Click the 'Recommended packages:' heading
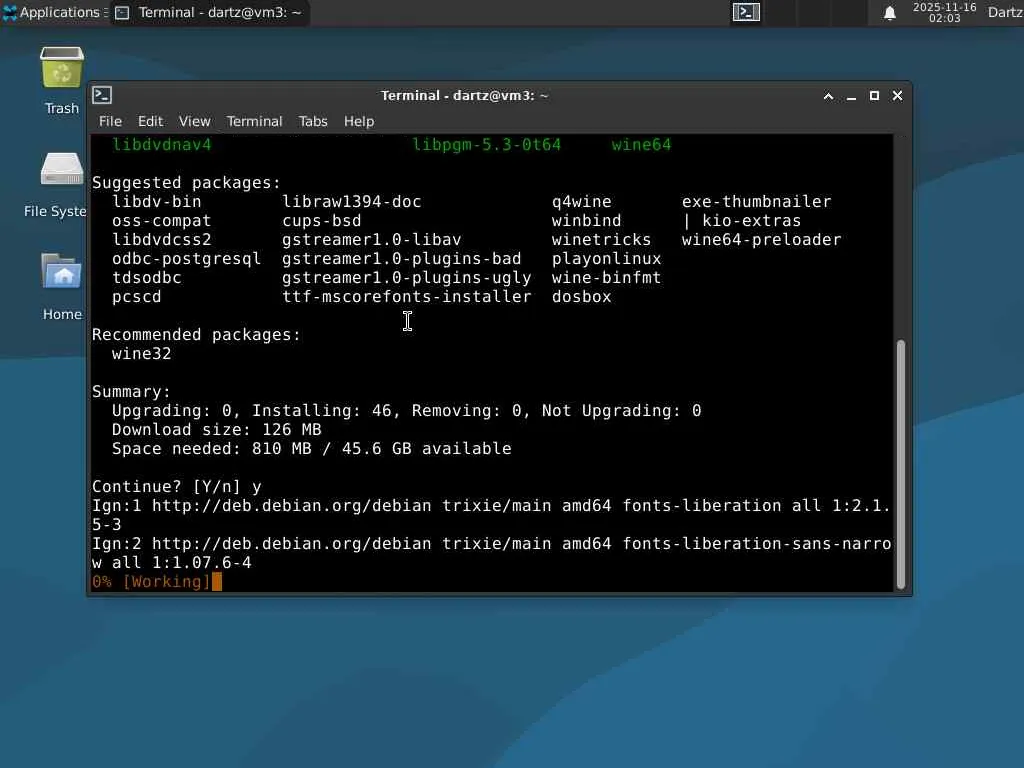1024x768 pixels. click(196, 335)
